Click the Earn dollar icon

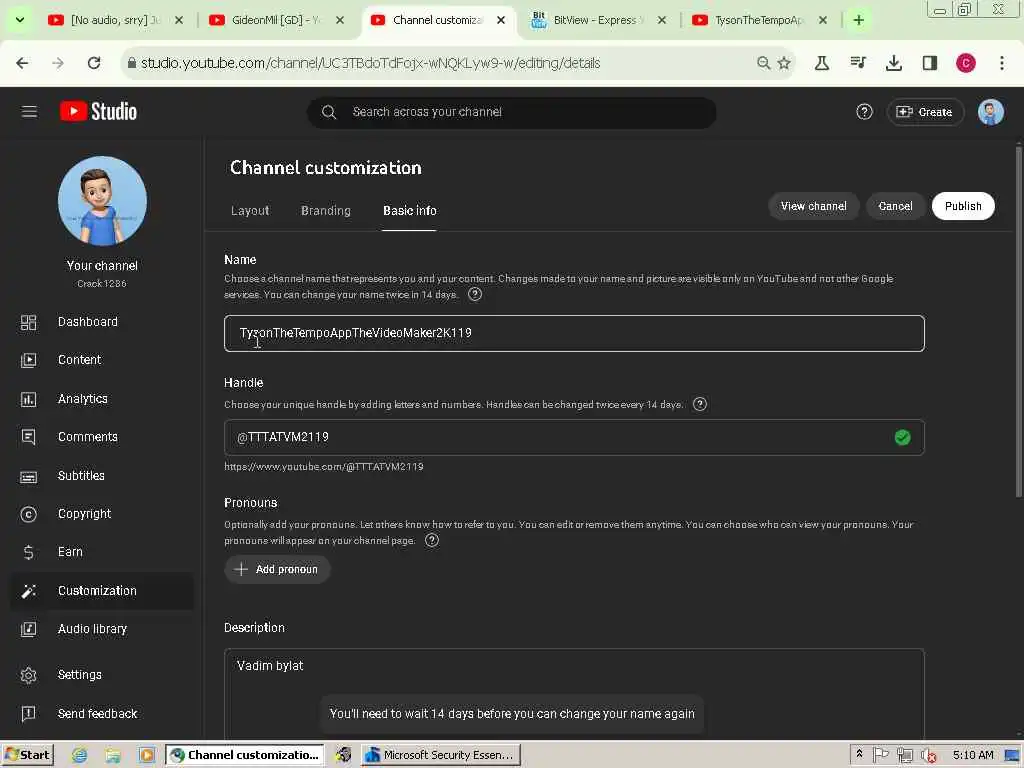[28, 552]
